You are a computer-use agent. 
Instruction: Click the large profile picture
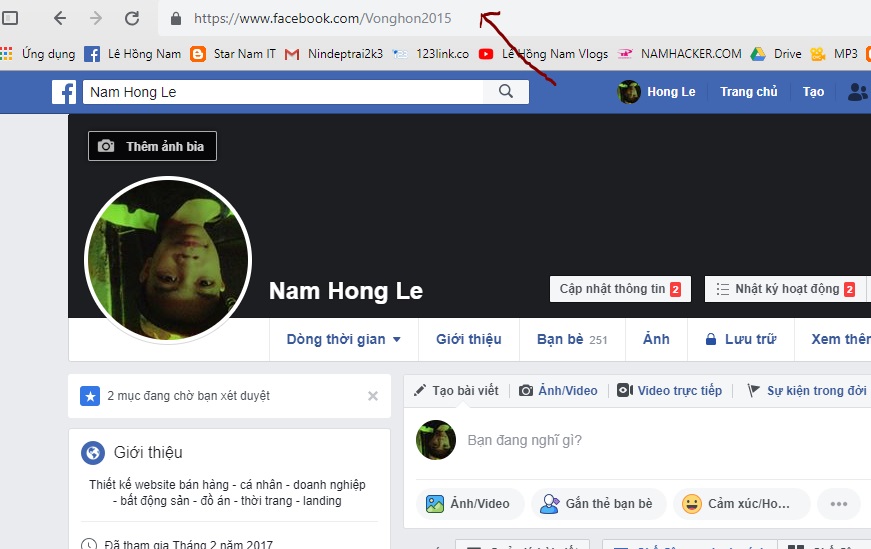(168, 260)
